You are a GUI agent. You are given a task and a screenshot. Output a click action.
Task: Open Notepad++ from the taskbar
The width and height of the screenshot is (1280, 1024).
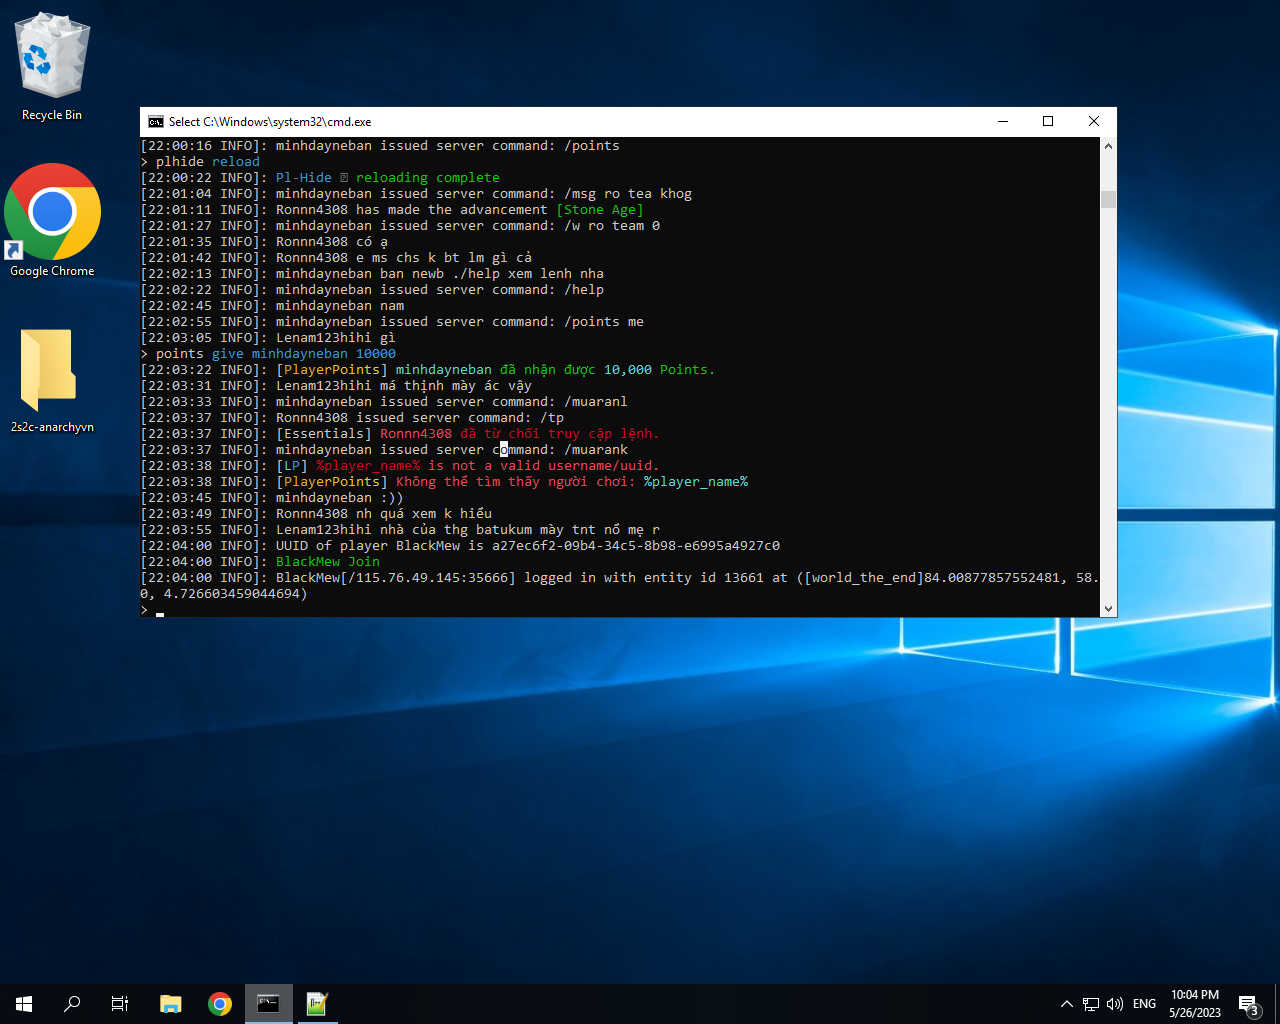(317, 1004)
